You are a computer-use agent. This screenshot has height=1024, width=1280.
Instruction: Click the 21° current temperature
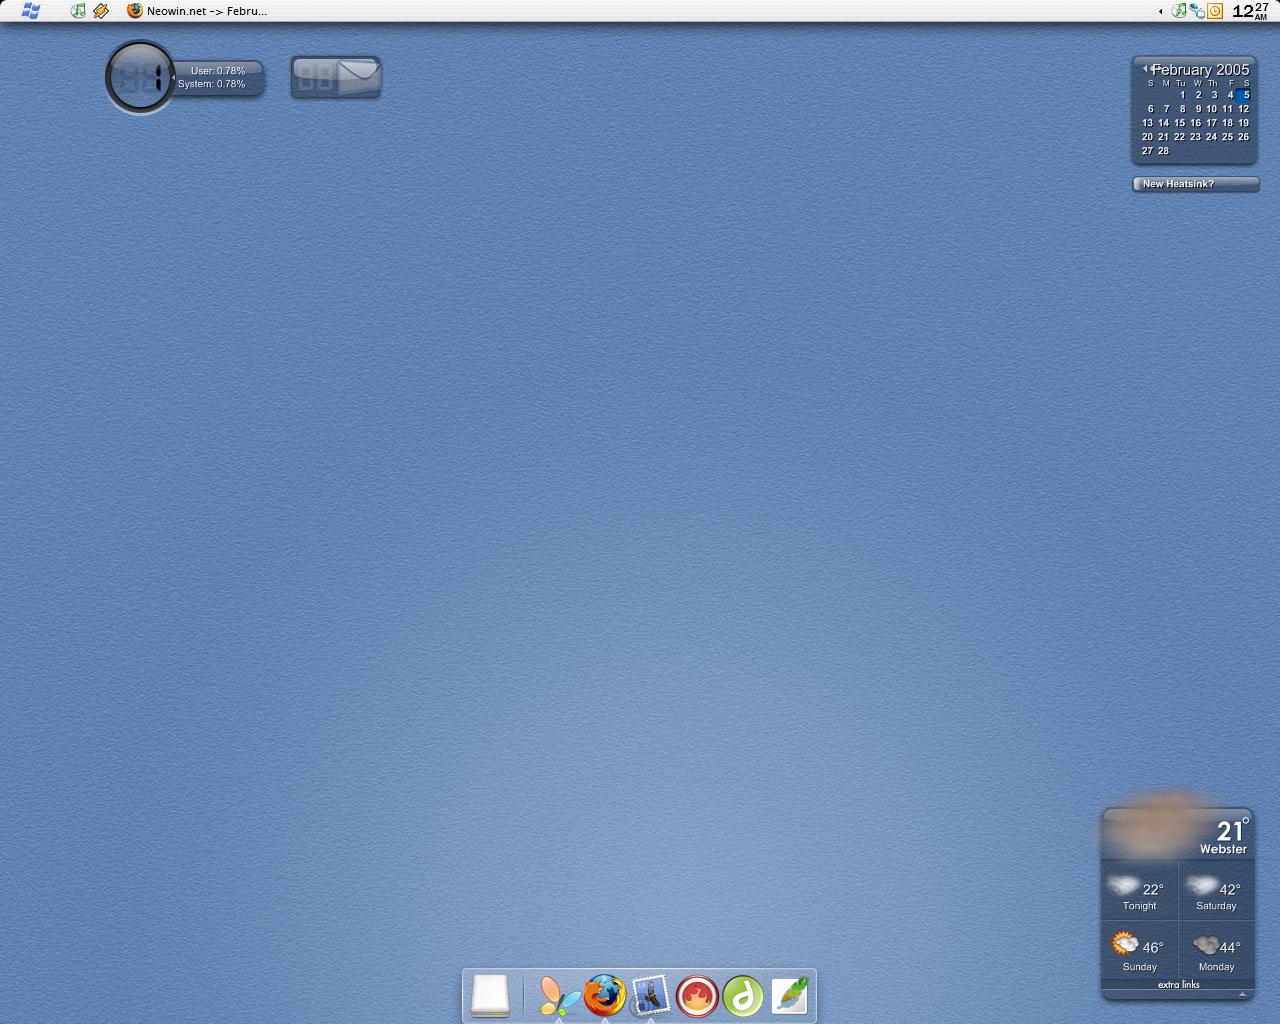(1232, 830)
